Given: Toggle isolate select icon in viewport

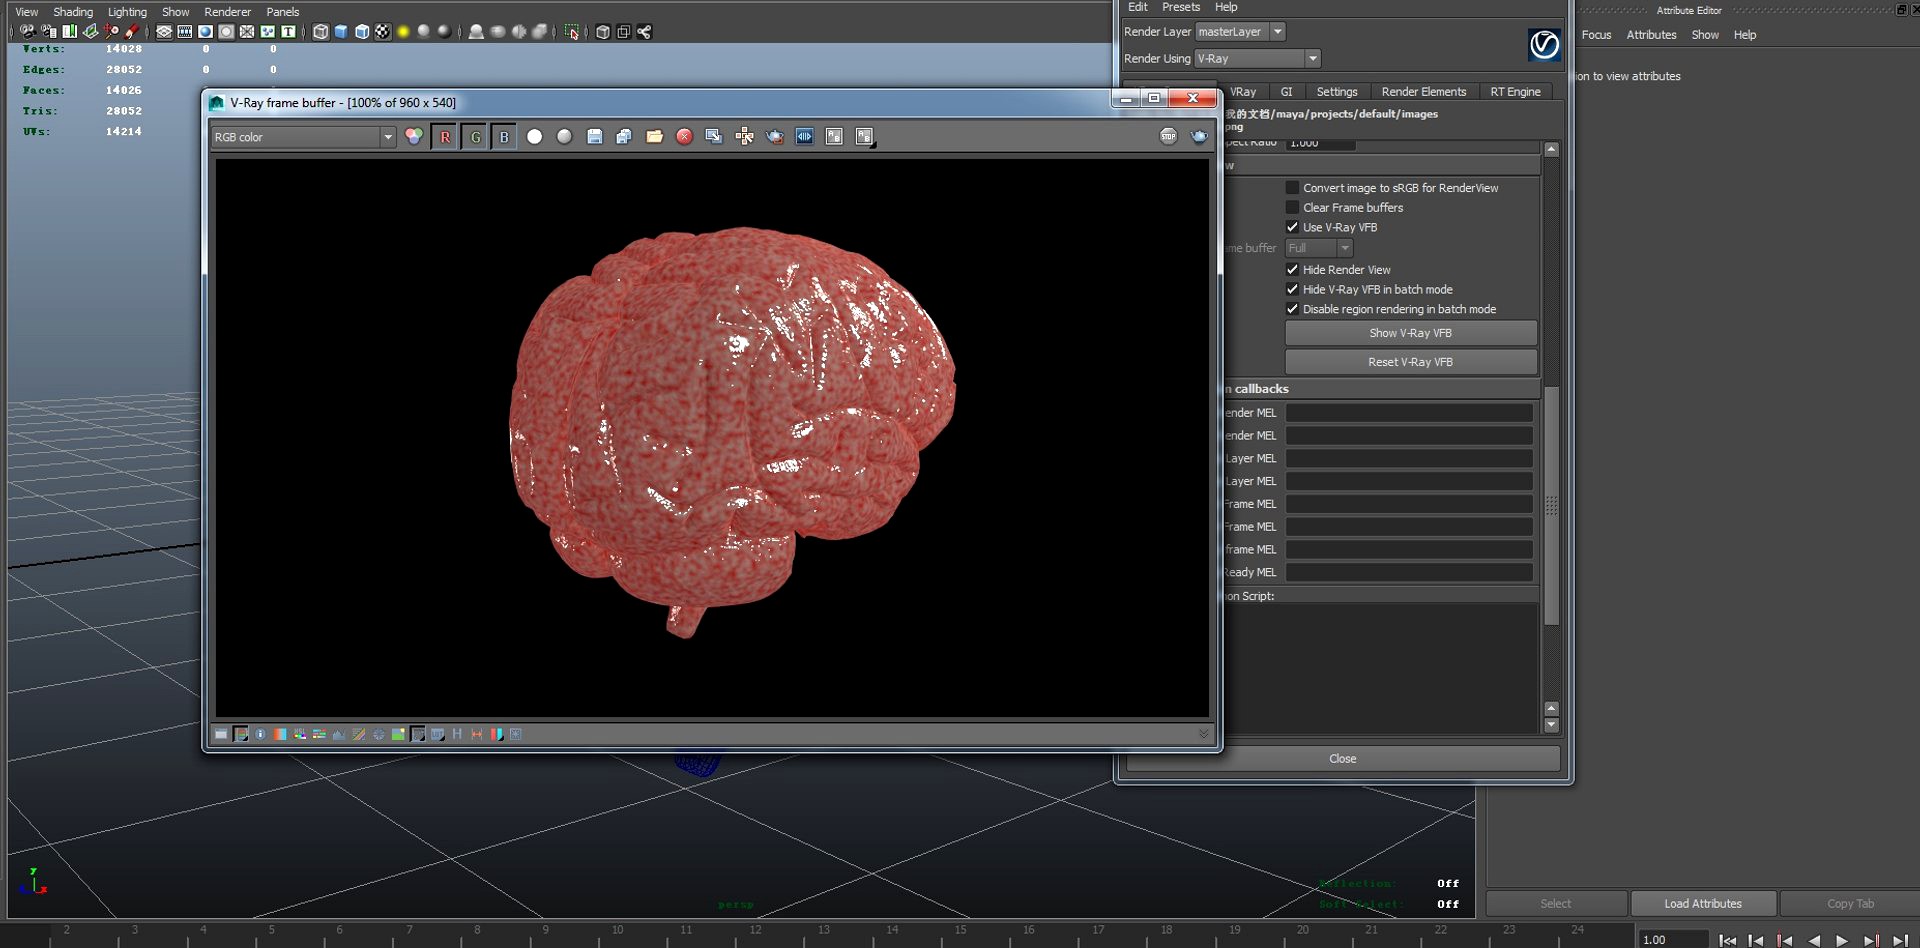Looking at the screenshot, I should tap(571, 32).
